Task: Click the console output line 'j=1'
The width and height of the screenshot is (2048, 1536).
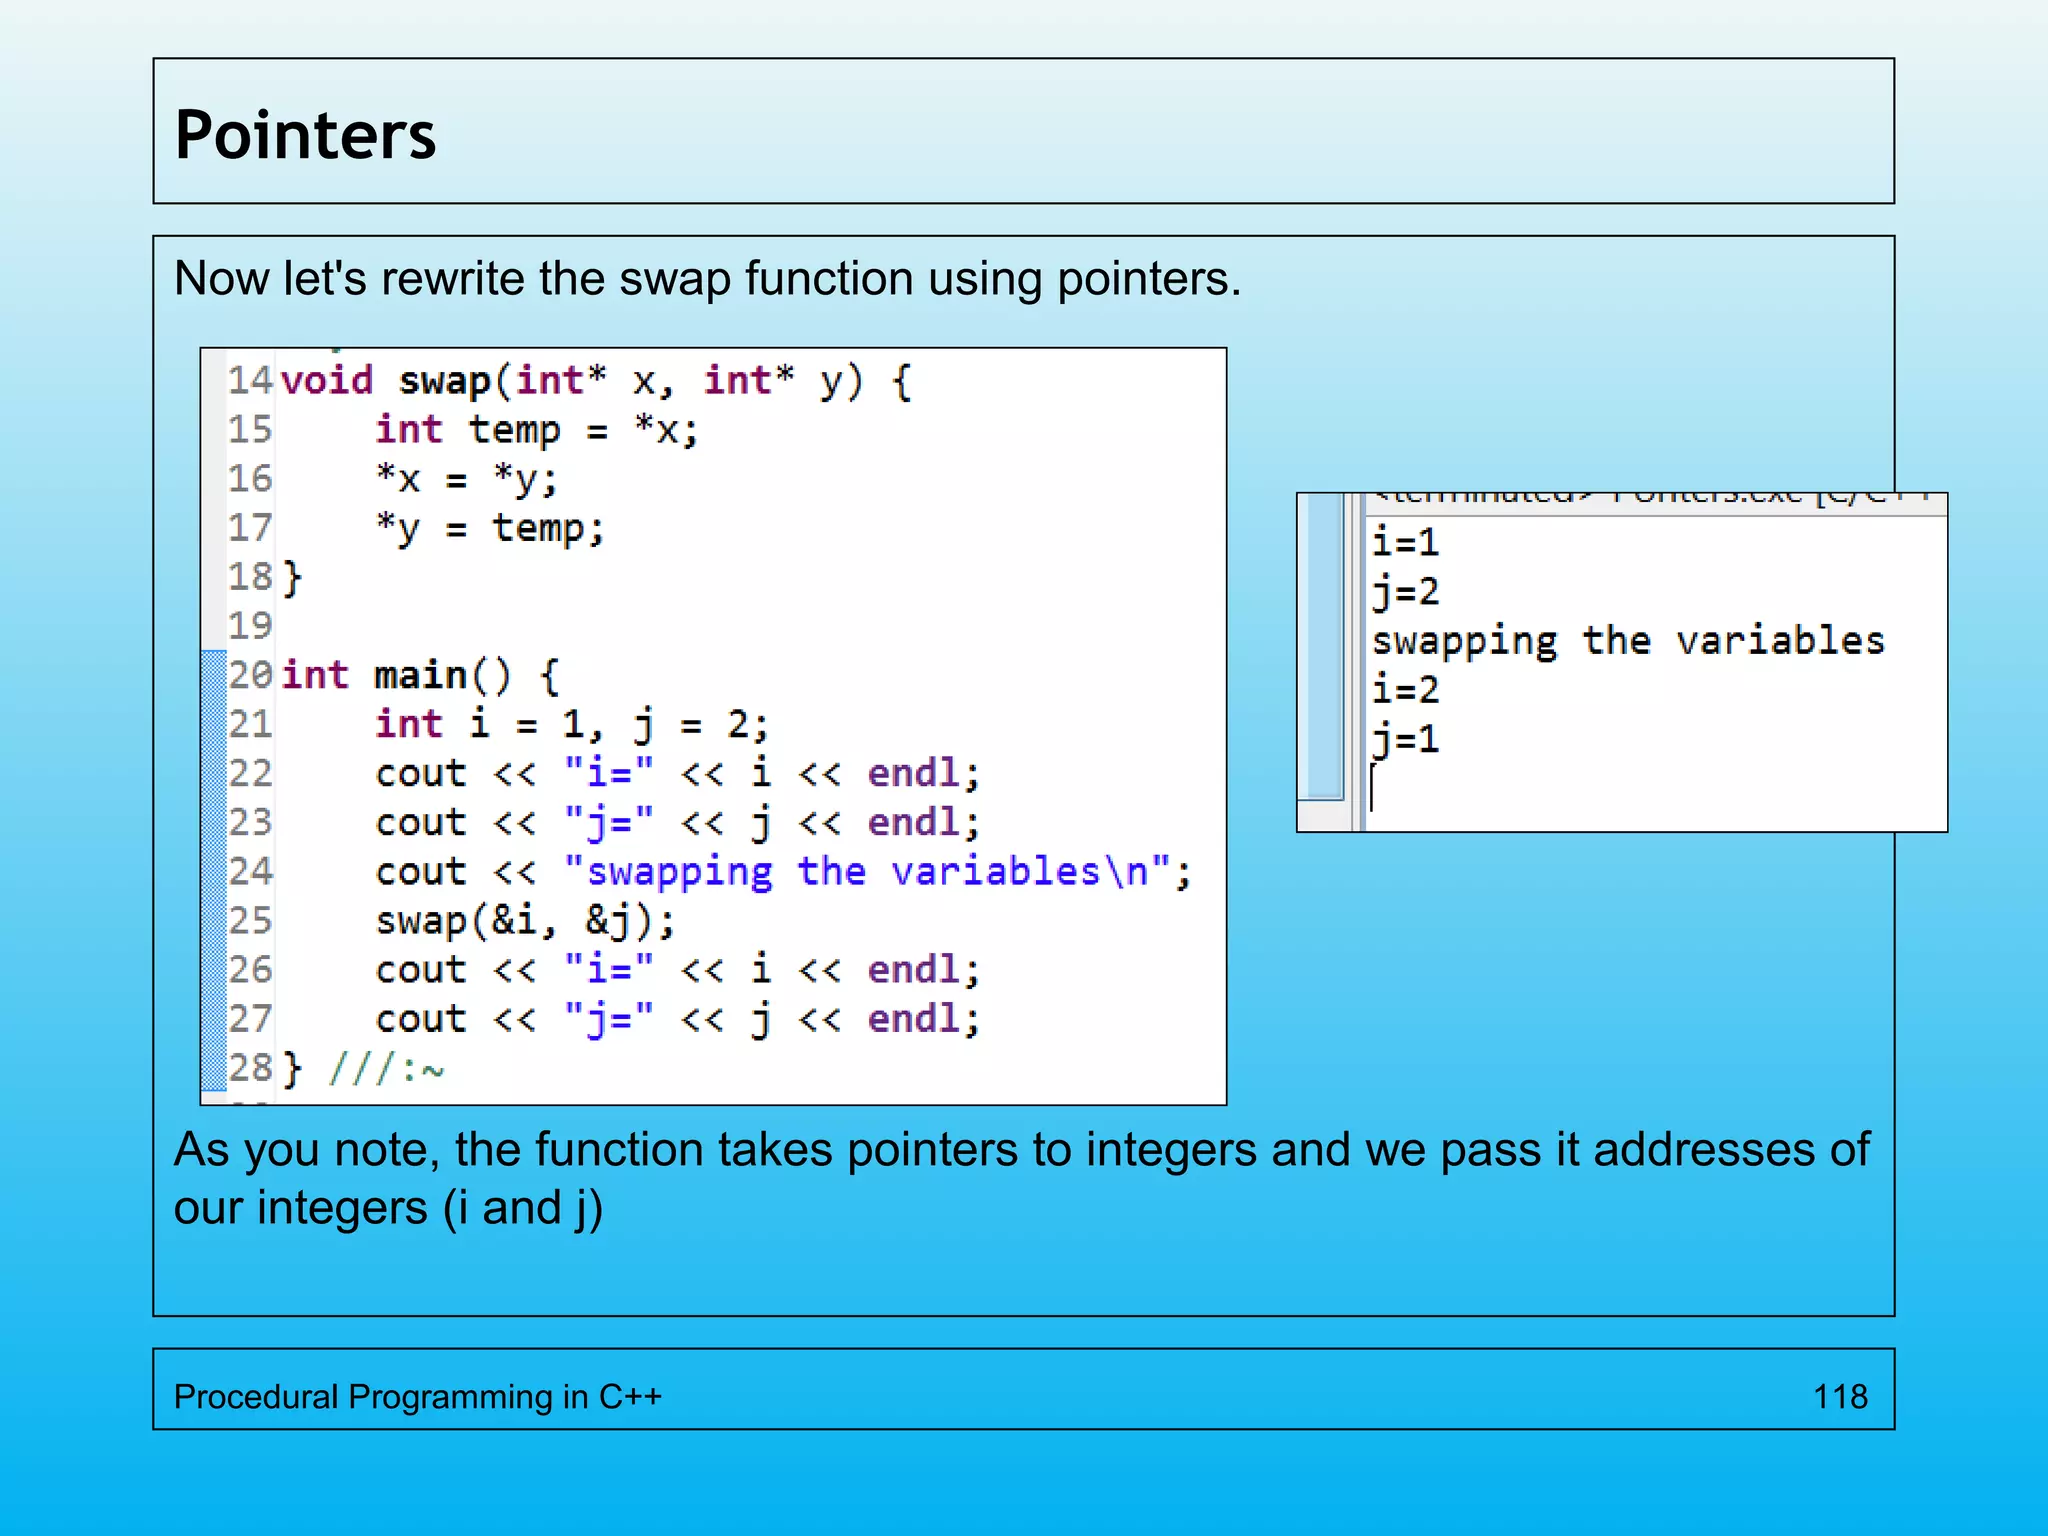Action: tap(1405, 740)
